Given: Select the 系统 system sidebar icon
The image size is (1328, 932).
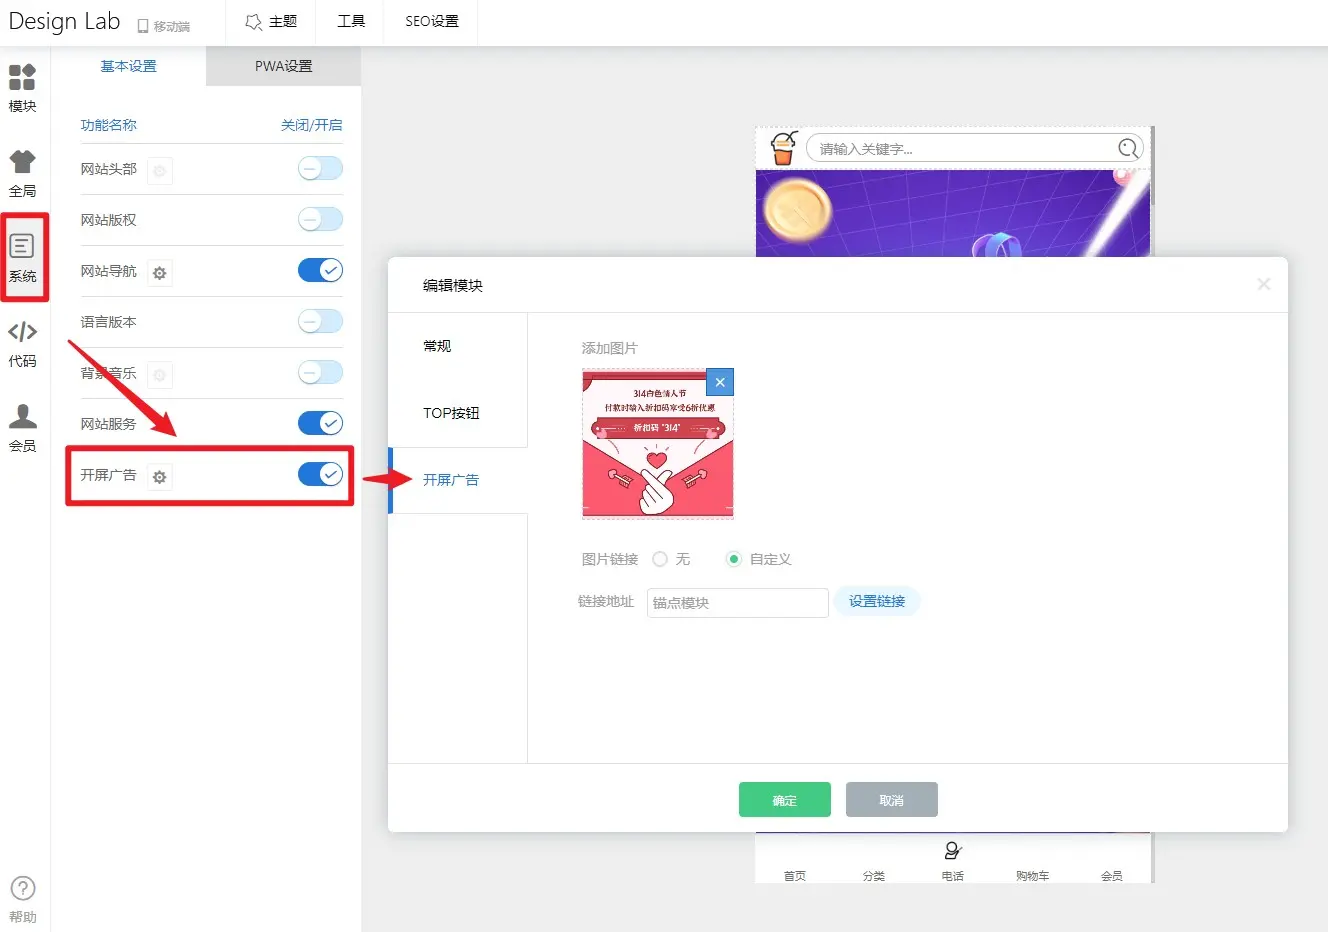Looking at the screenshot, I should [x=22, y=257].
